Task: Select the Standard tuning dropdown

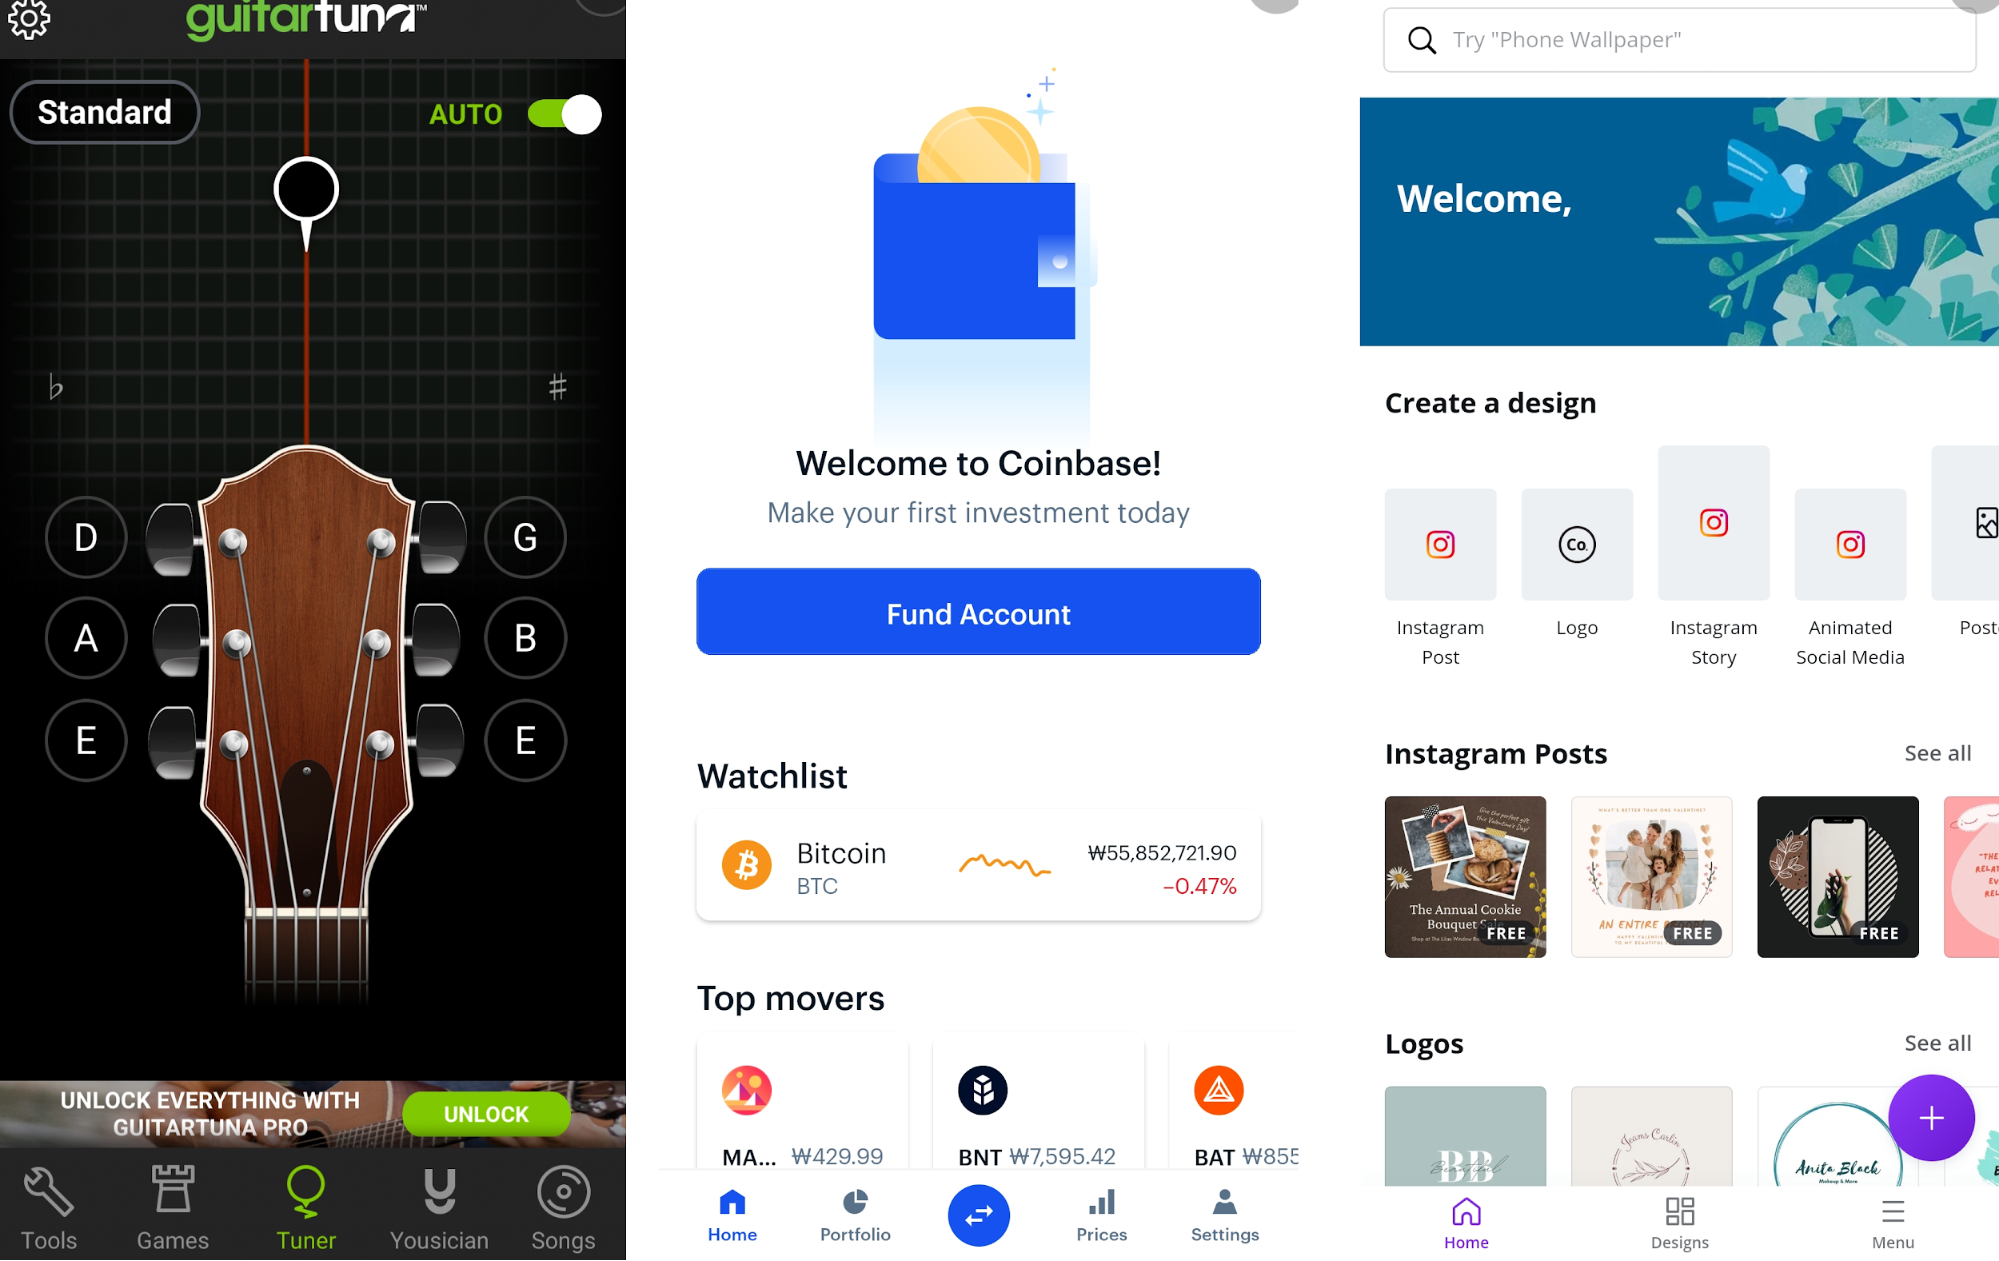Action: click(x=103, y=112)
